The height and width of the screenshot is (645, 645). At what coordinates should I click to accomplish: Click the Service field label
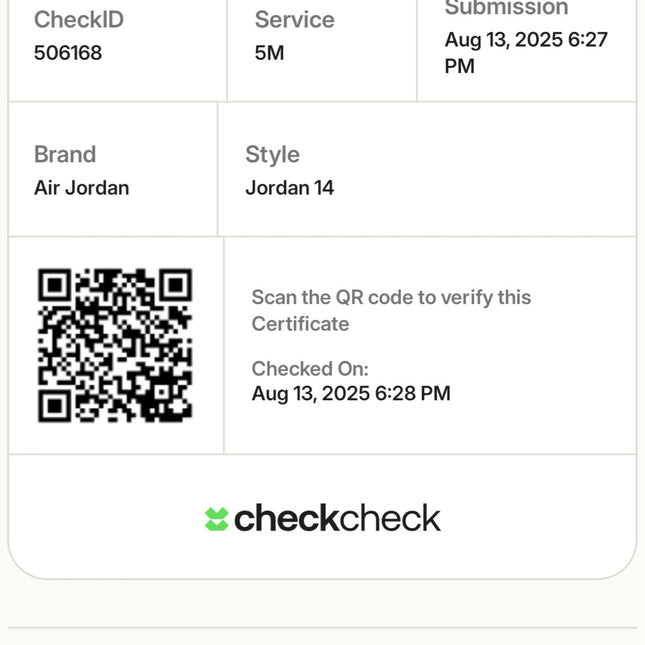click(x=294, y=20)
